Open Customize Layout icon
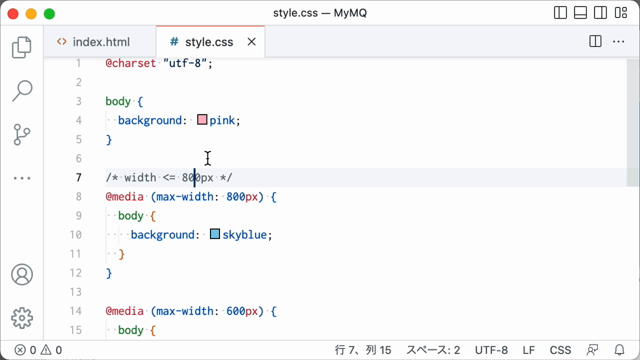The height and width of the screenshot is (360, 640). click(x=621, y=13)
